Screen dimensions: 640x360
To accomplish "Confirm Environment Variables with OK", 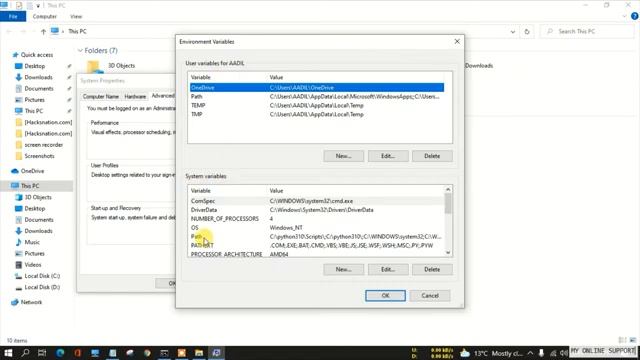I will coord(385,296).
